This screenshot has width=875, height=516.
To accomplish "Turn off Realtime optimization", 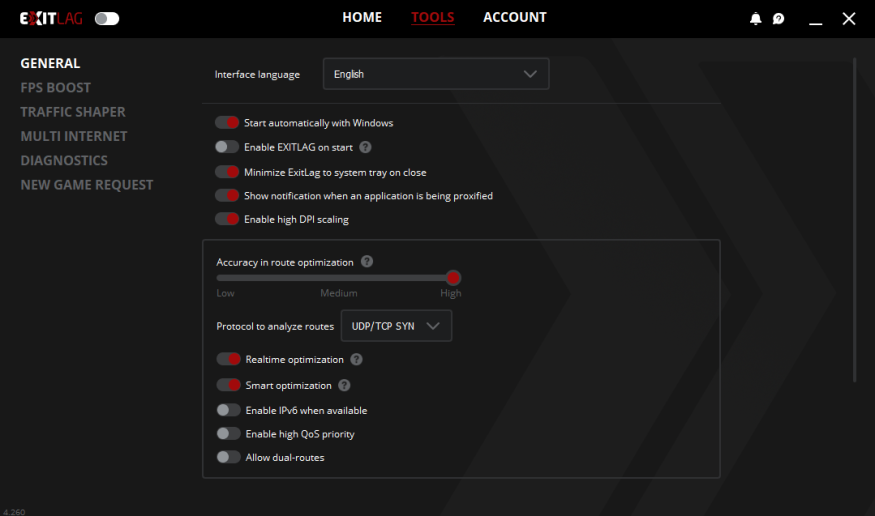I will tap(228, 359).
